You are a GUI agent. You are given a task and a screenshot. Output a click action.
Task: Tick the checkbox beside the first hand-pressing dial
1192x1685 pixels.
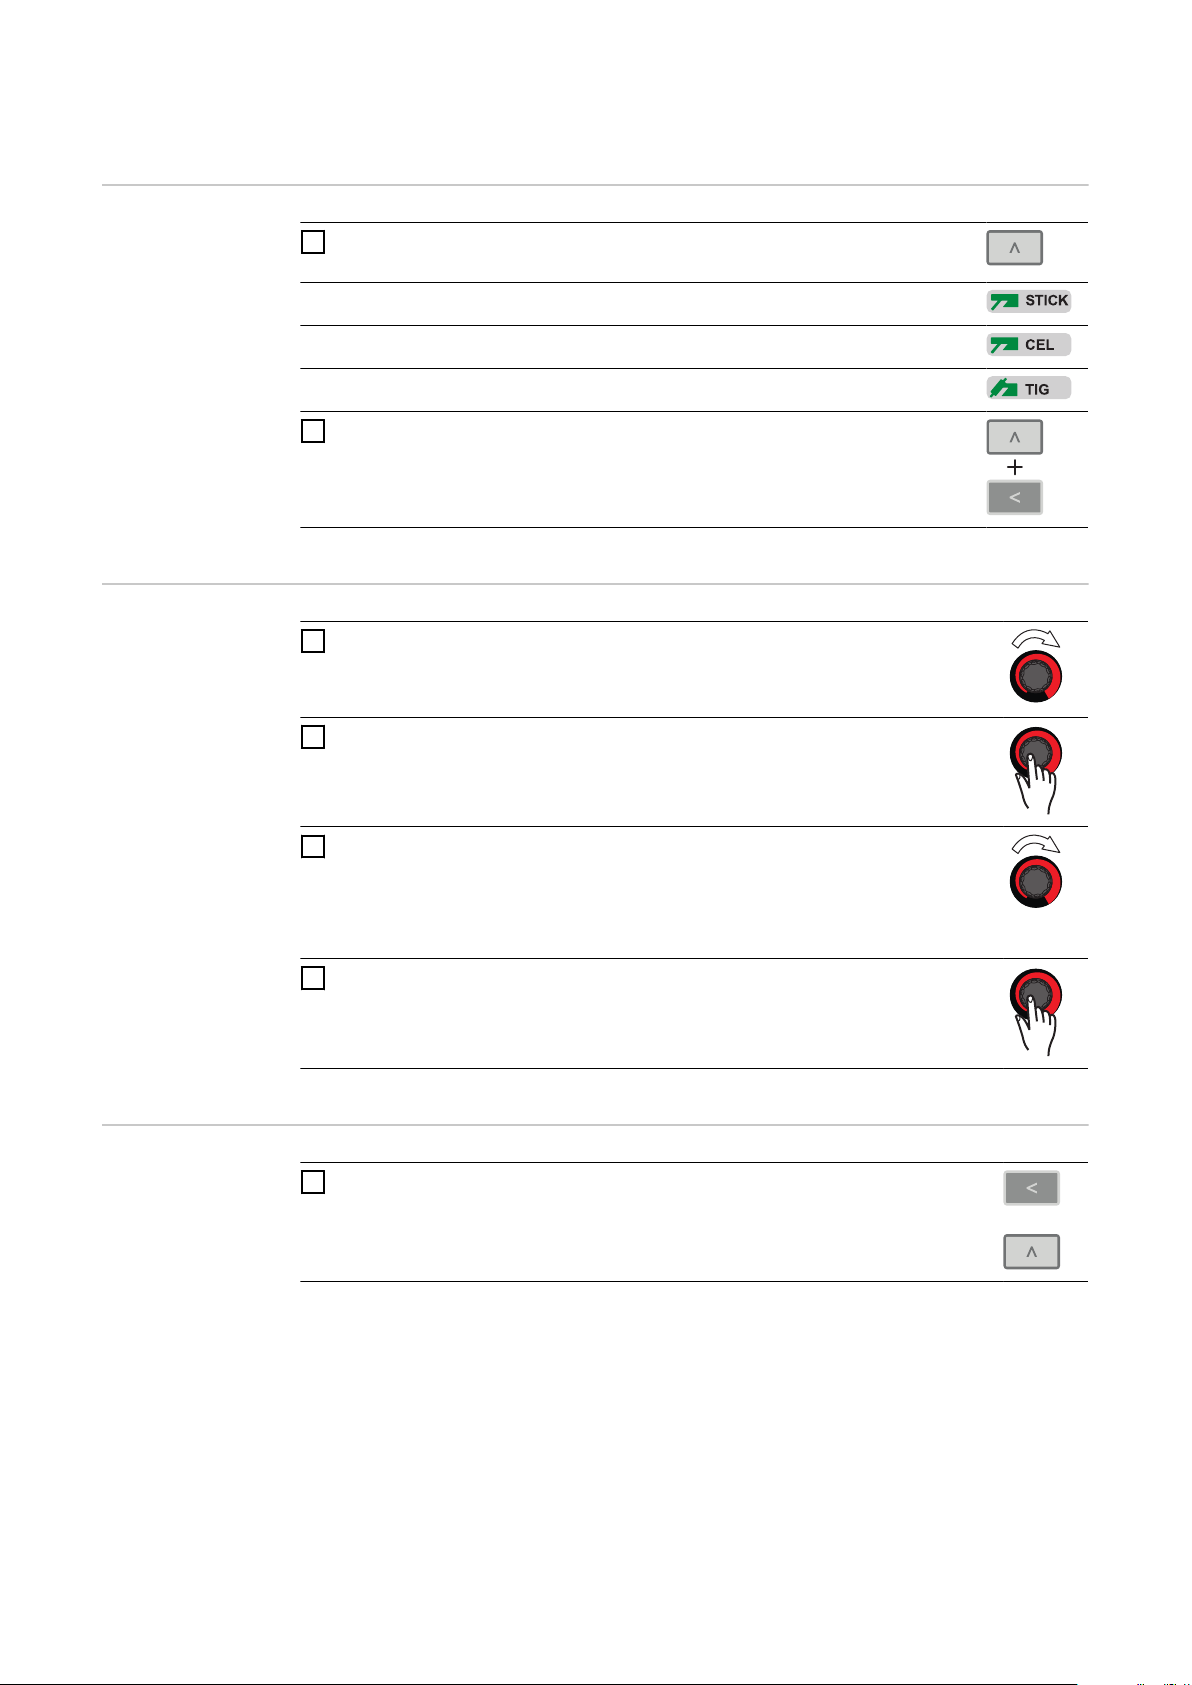313,737
